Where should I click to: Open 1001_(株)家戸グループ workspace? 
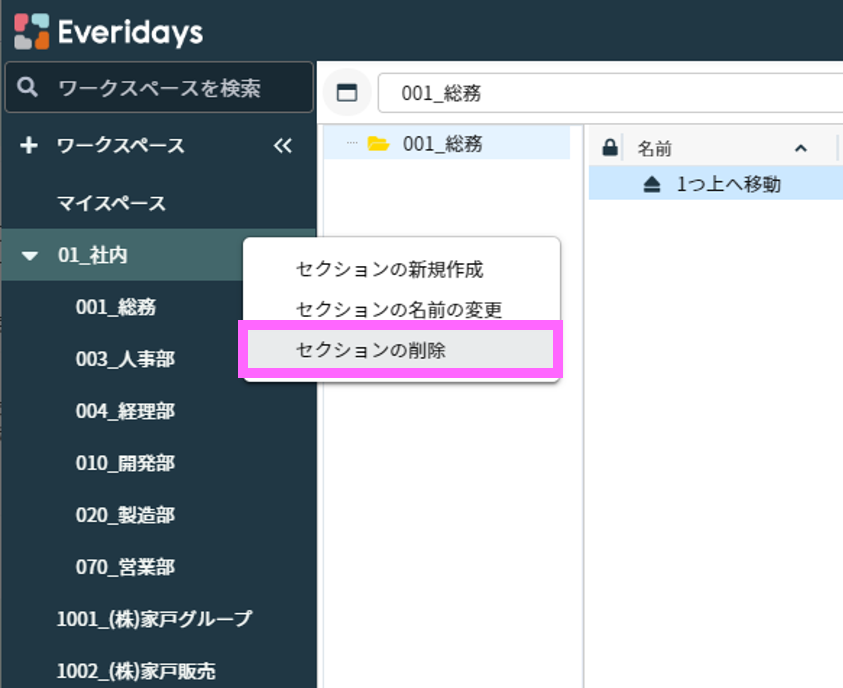[154, 619]
